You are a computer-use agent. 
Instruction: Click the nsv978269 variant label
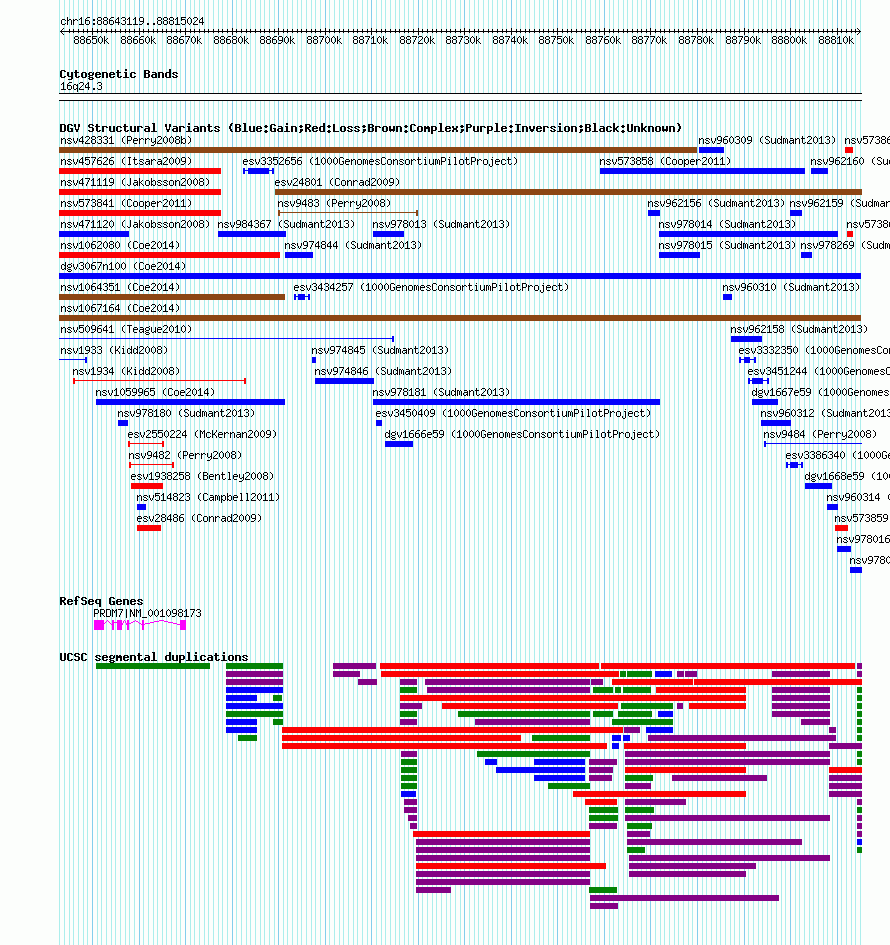[845, 245]
